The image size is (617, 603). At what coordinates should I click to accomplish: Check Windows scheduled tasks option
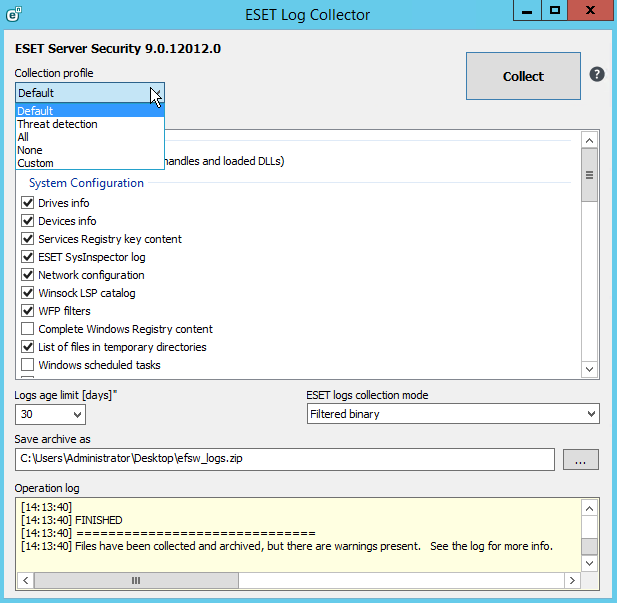28,365
